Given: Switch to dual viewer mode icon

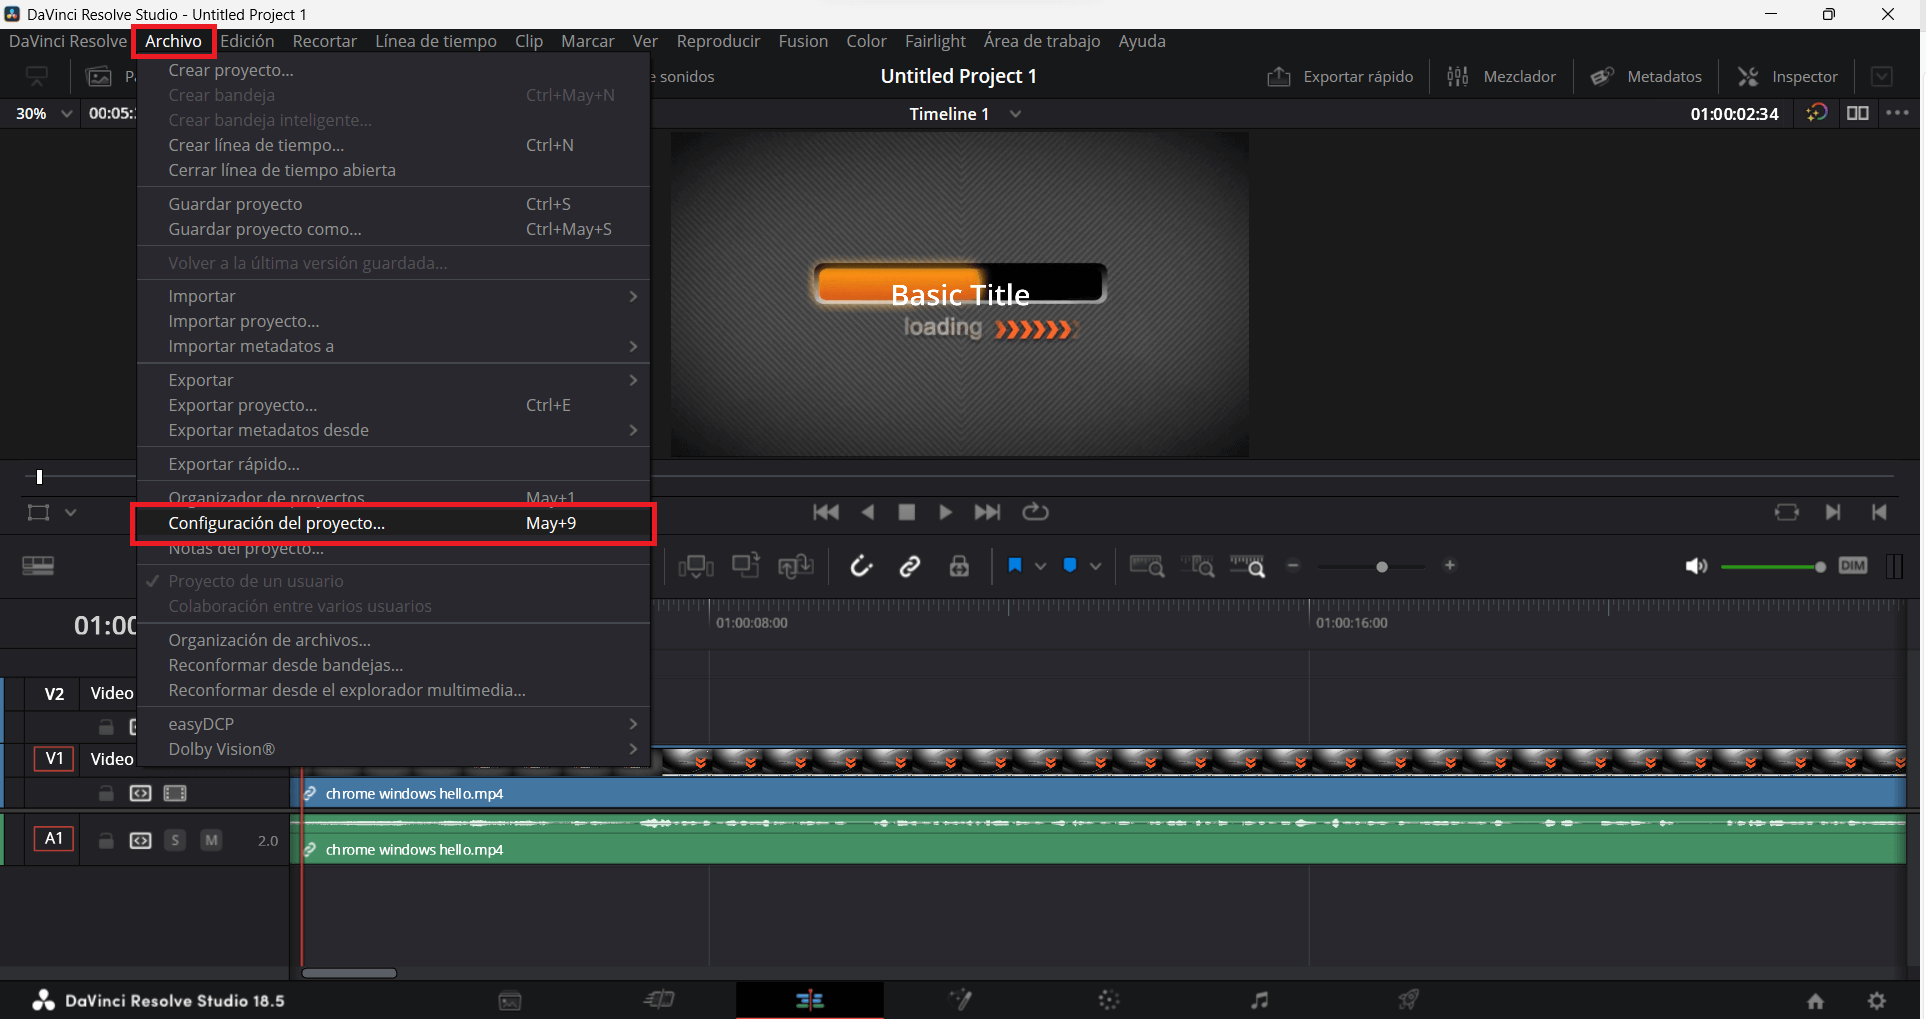Looking at the screenshot, I should (1858, 113).
